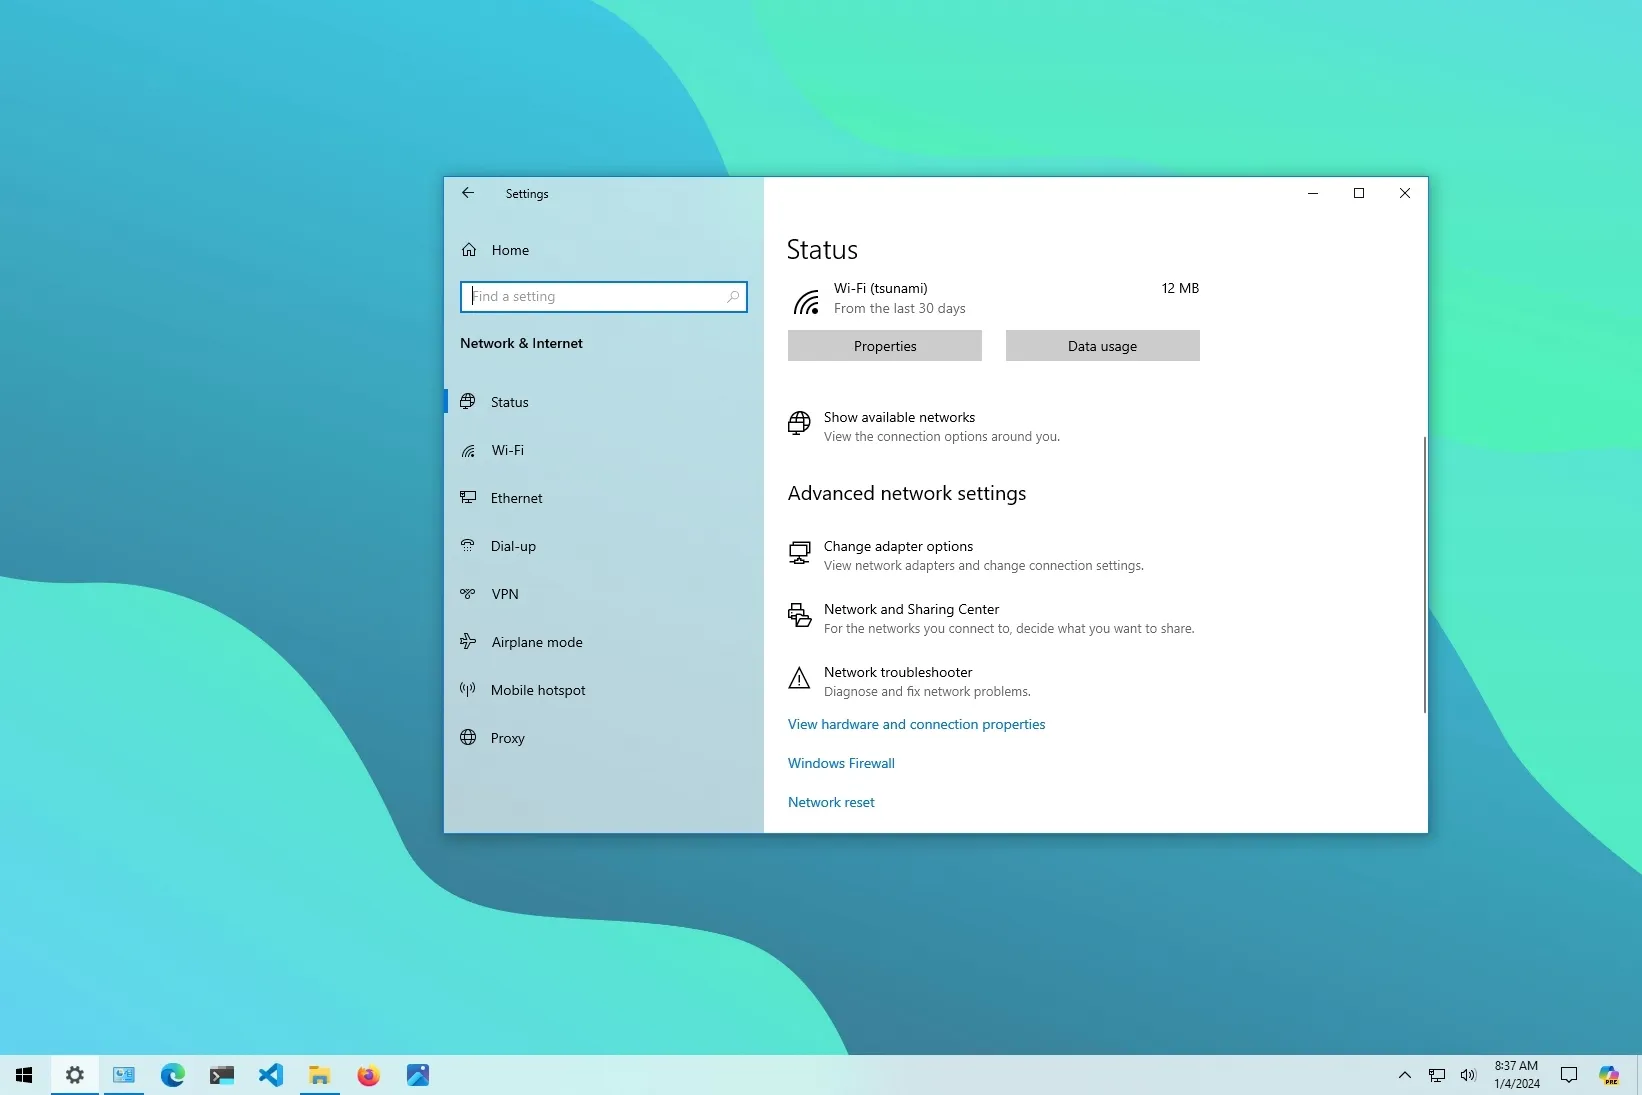Open the Home icon in the sidebar
This screenshot has height=1095, width=1642.
pos(469,250)
